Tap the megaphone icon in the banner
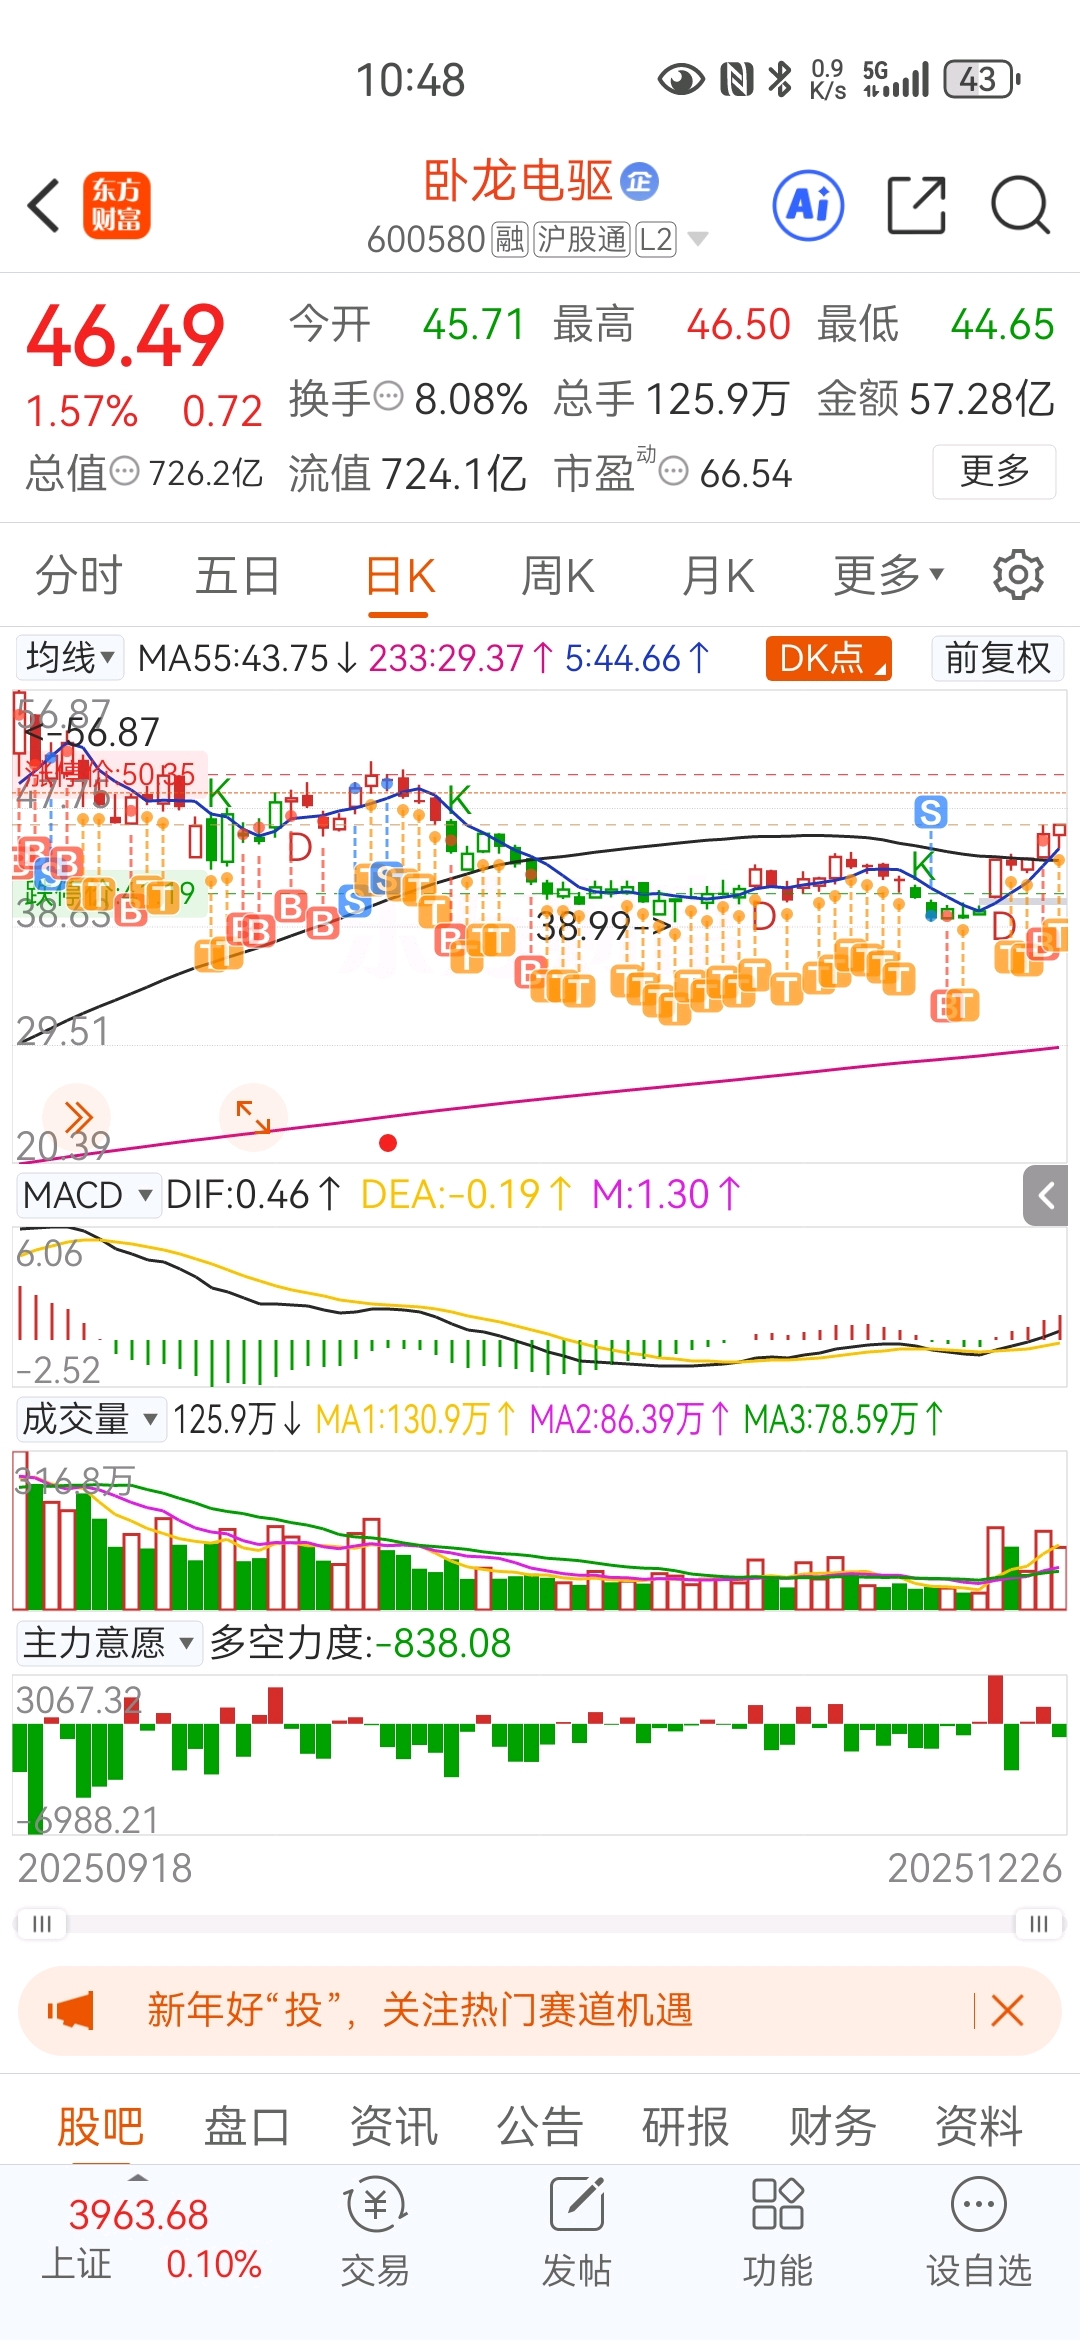 coord(70,2010)
